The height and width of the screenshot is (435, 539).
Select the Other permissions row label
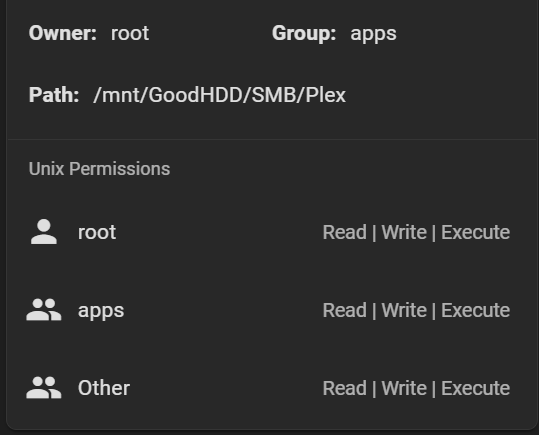point(104,388)
